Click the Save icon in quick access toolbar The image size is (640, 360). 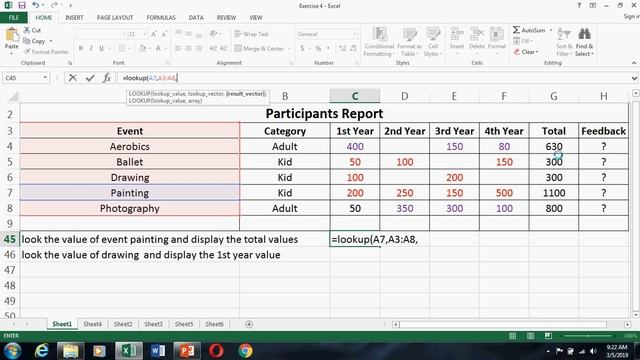(x=22, y=5)
